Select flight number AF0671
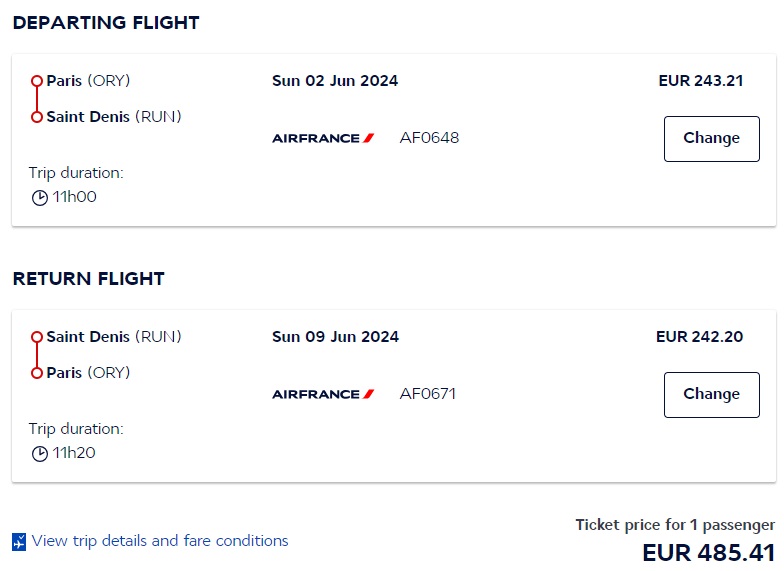This screenshot has height=571, width=784. 428,394
